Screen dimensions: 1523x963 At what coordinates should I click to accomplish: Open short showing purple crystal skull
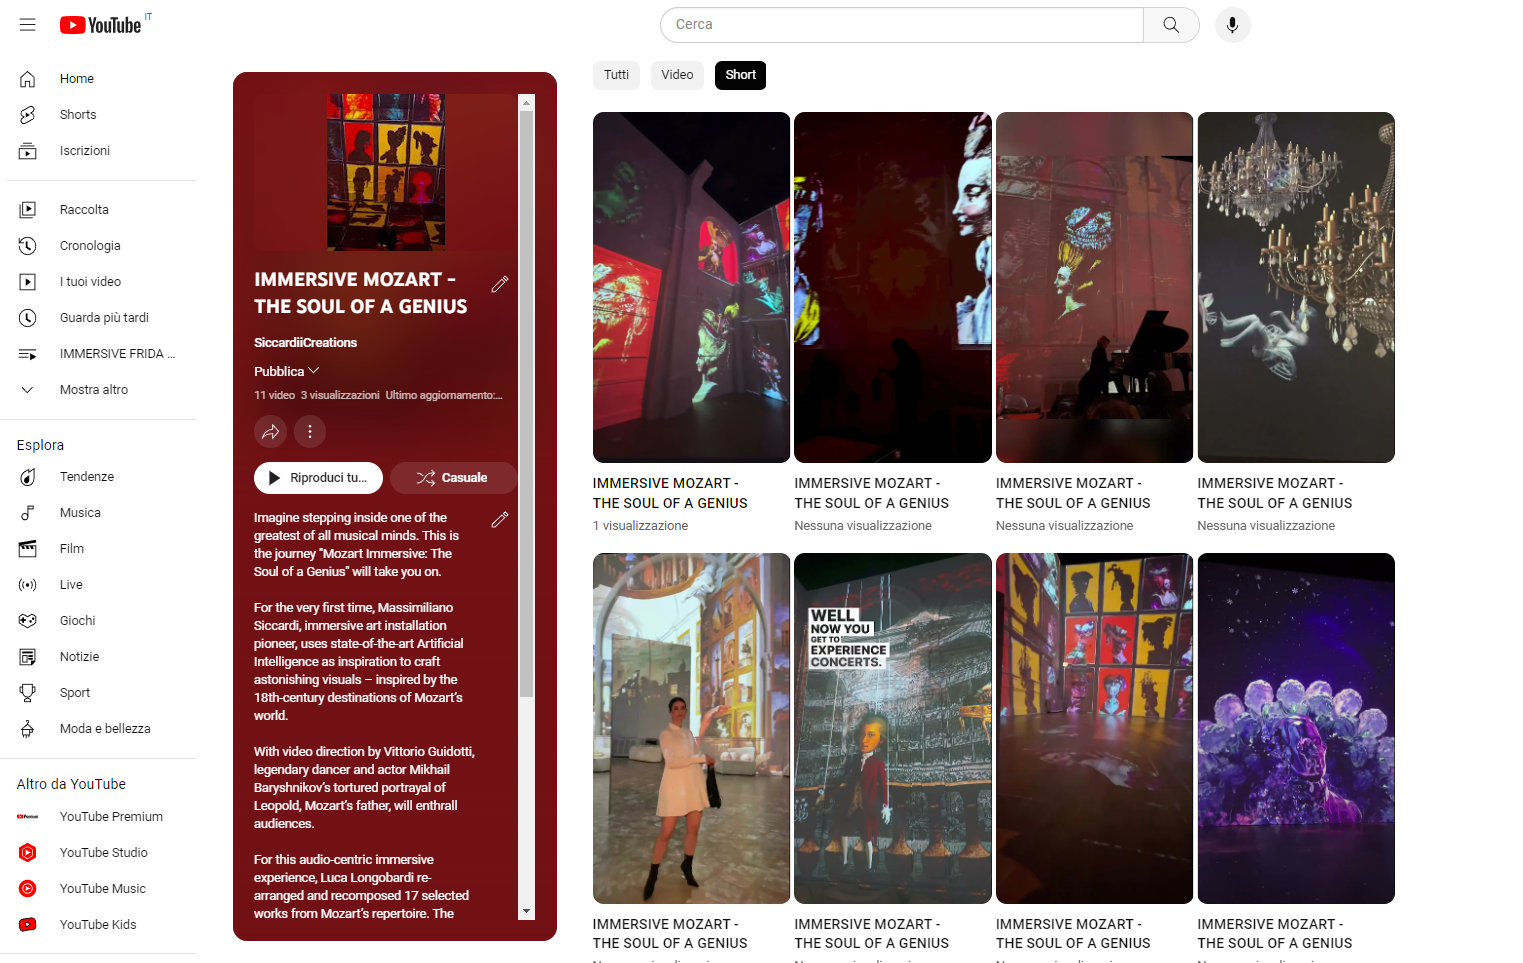click(1296, 728)
